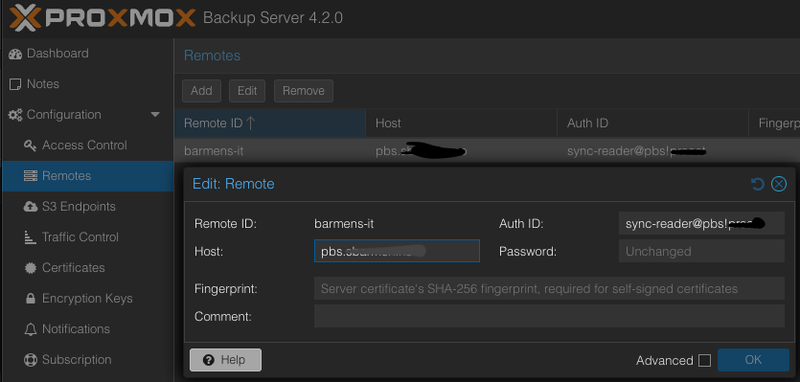Click the Comment input field
Viewport: 800px width, 382px height.
pyautogui.click(x=549, y=316)
